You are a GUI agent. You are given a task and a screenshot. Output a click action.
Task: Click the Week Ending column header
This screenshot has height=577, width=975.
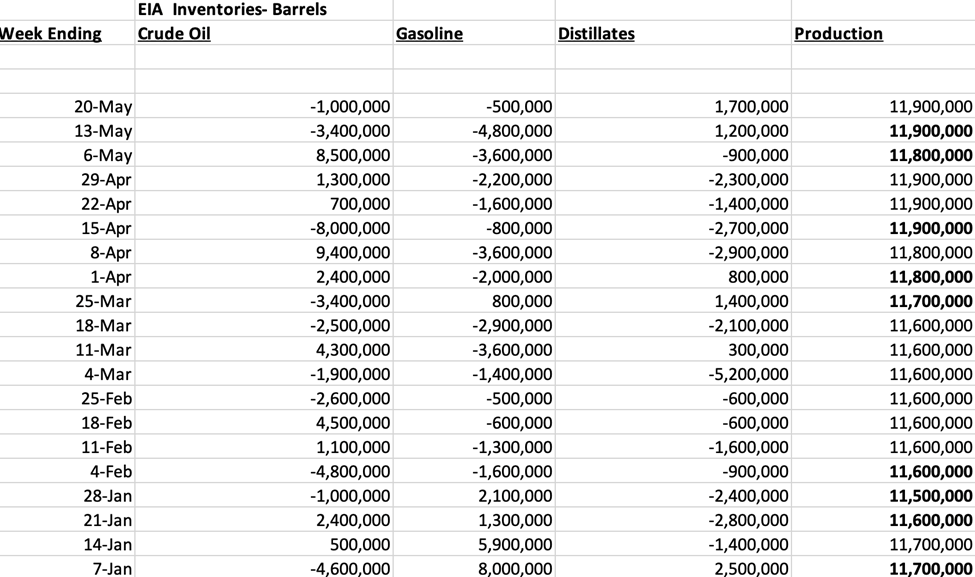pos(50,34)
